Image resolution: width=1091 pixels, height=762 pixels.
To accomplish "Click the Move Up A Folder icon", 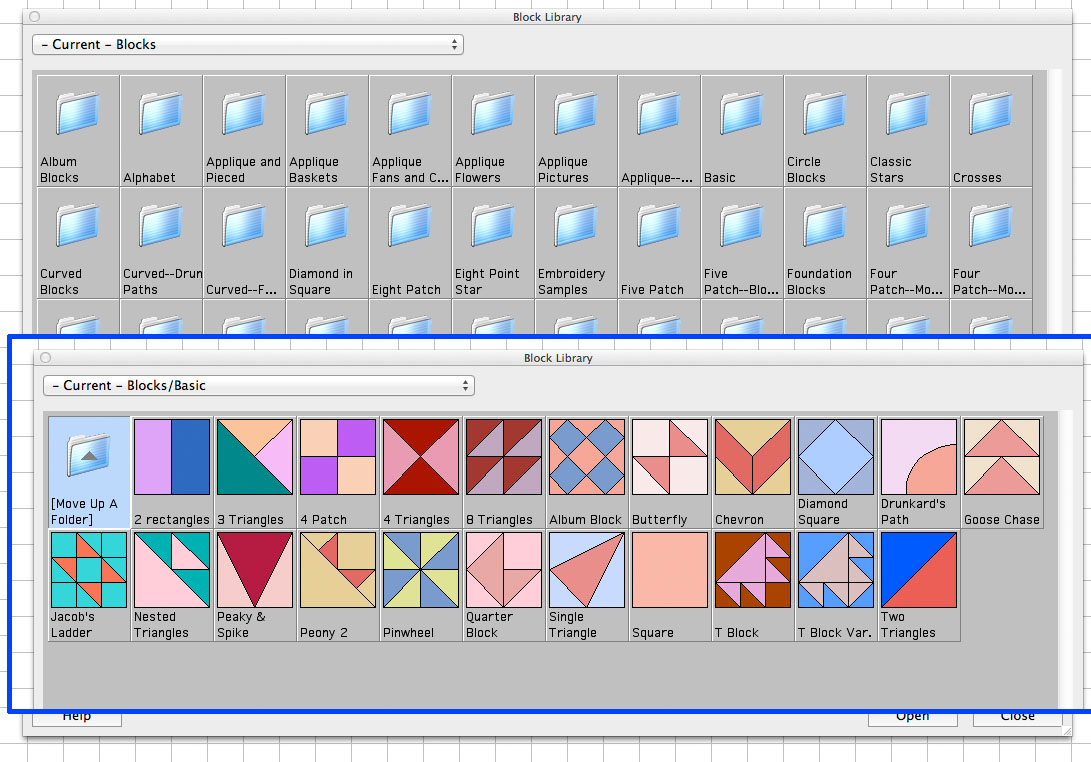I will (x=89, y=458).
